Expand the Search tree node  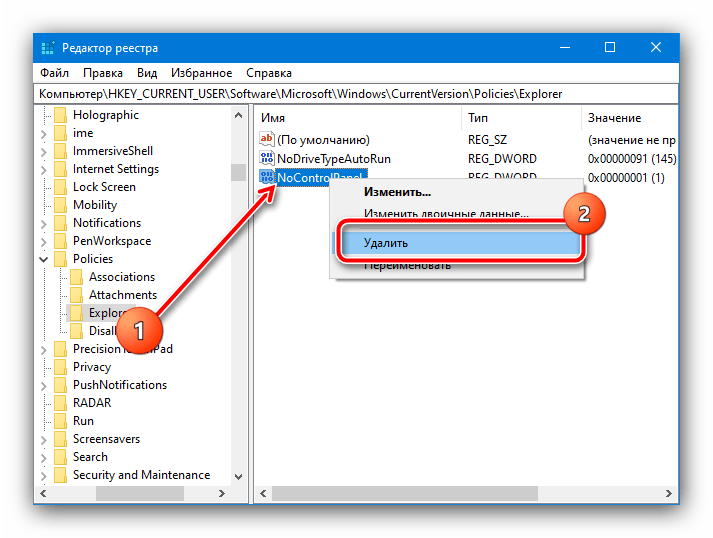tap(44, 458)
